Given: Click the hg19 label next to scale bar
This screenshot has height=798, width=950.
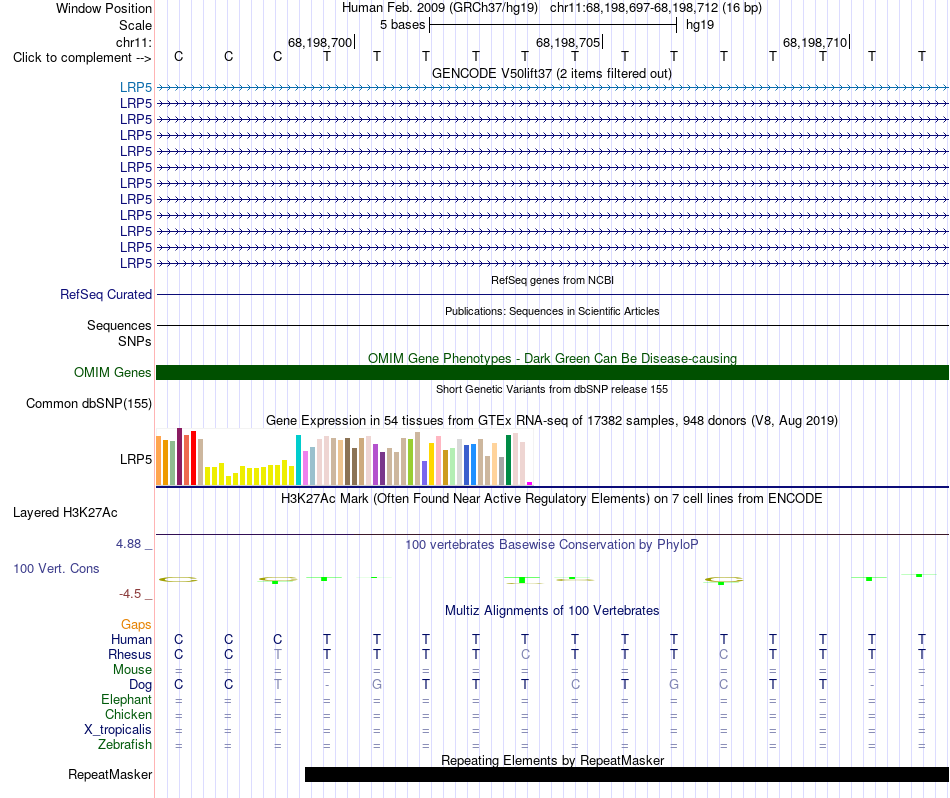Looking at the screenshot, I should (x=700, y=25).
